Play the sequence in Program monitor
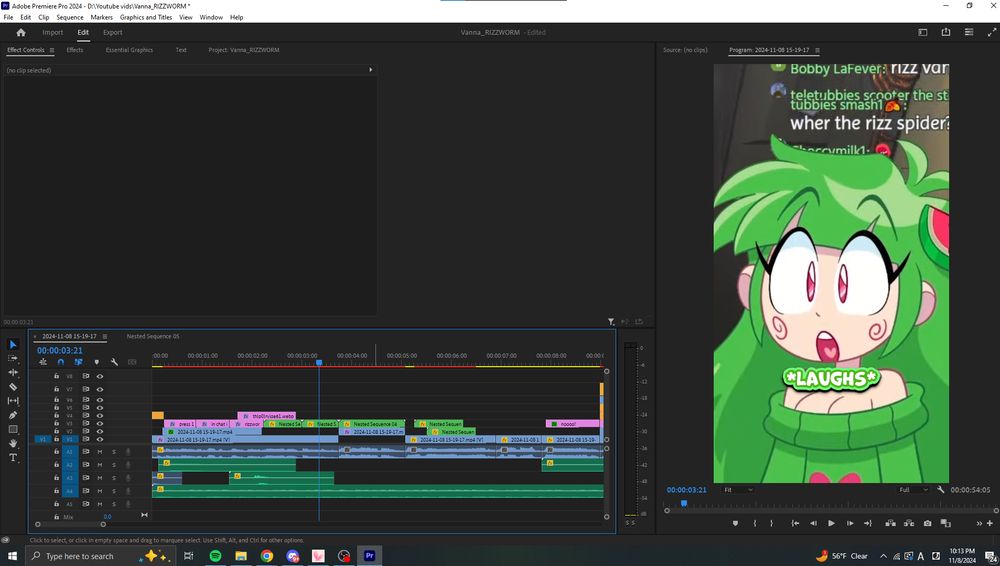This screenshot has width=1000, height=566. [x=831, y=523]
